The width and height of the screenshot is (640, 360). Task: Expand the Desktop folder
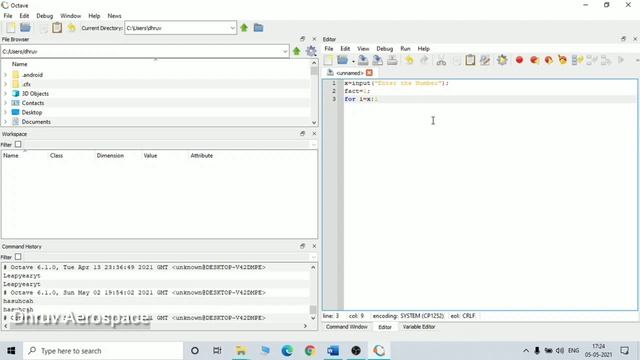point(5,112)
